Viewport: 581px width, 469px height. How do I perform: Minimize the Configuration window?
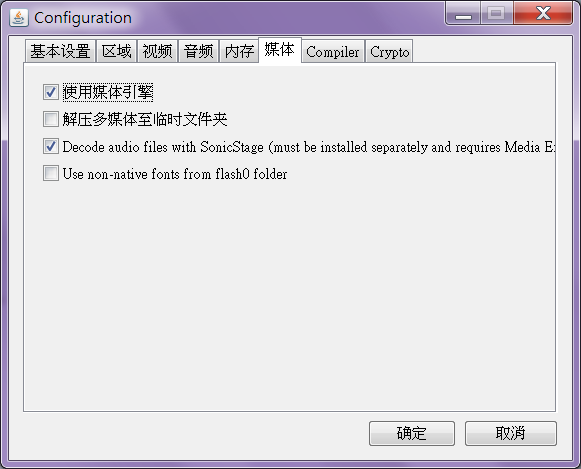pyautogui.click(x=463, y=13)
